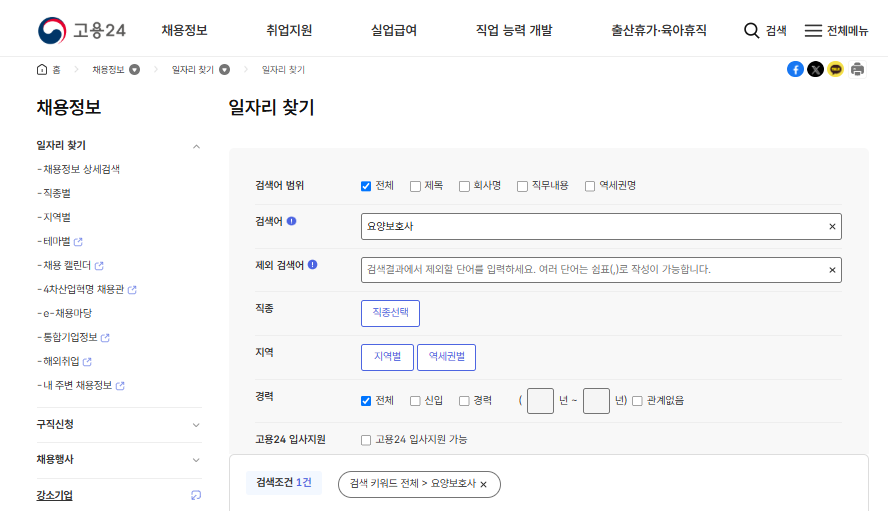Click the last 일자리 찾기 breadcrumb text
Screen dimensions: 888x511
pyautogui.click(x=283, y=70)
